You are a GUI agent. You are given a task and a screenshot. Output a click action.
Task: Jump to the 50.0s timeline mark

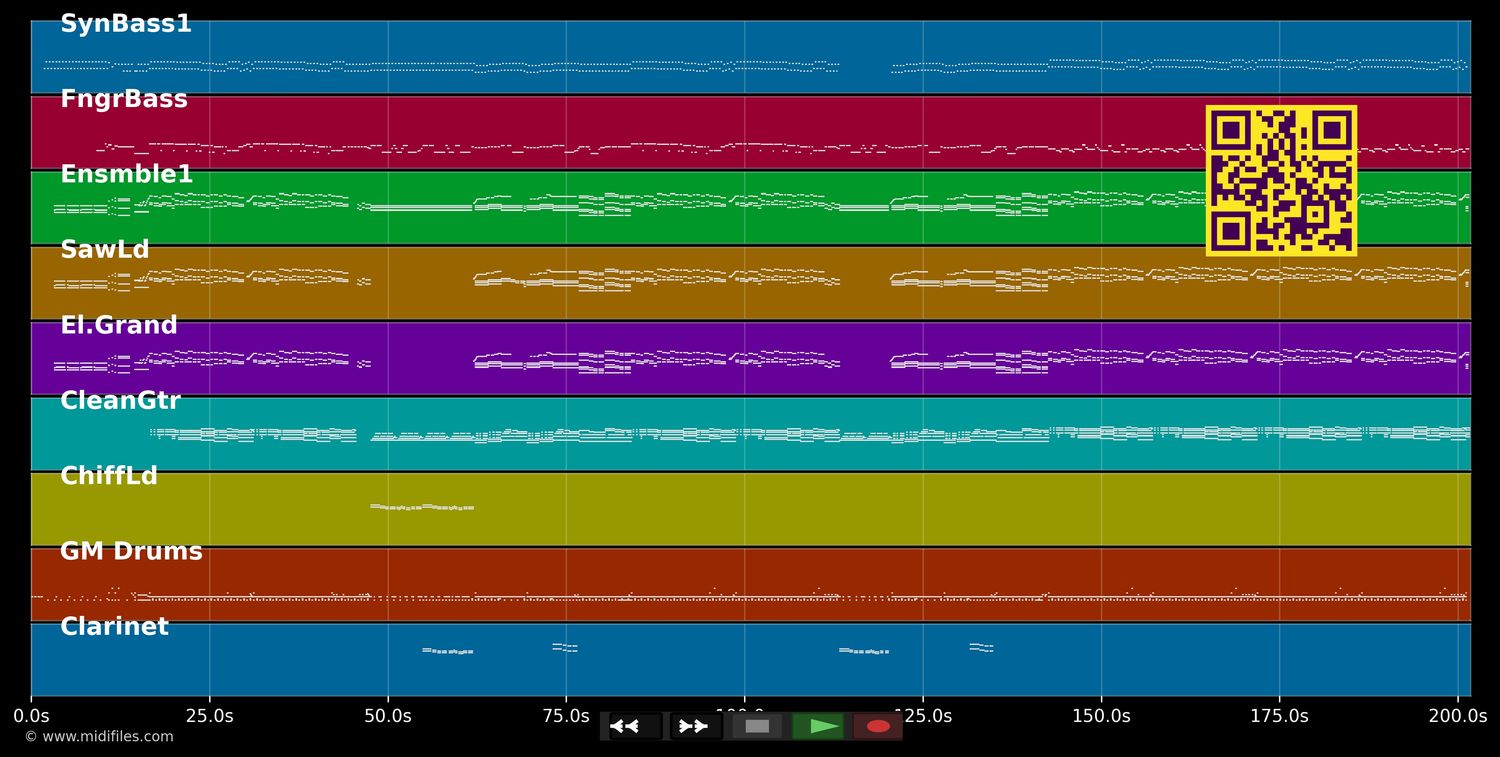(388, 716)
